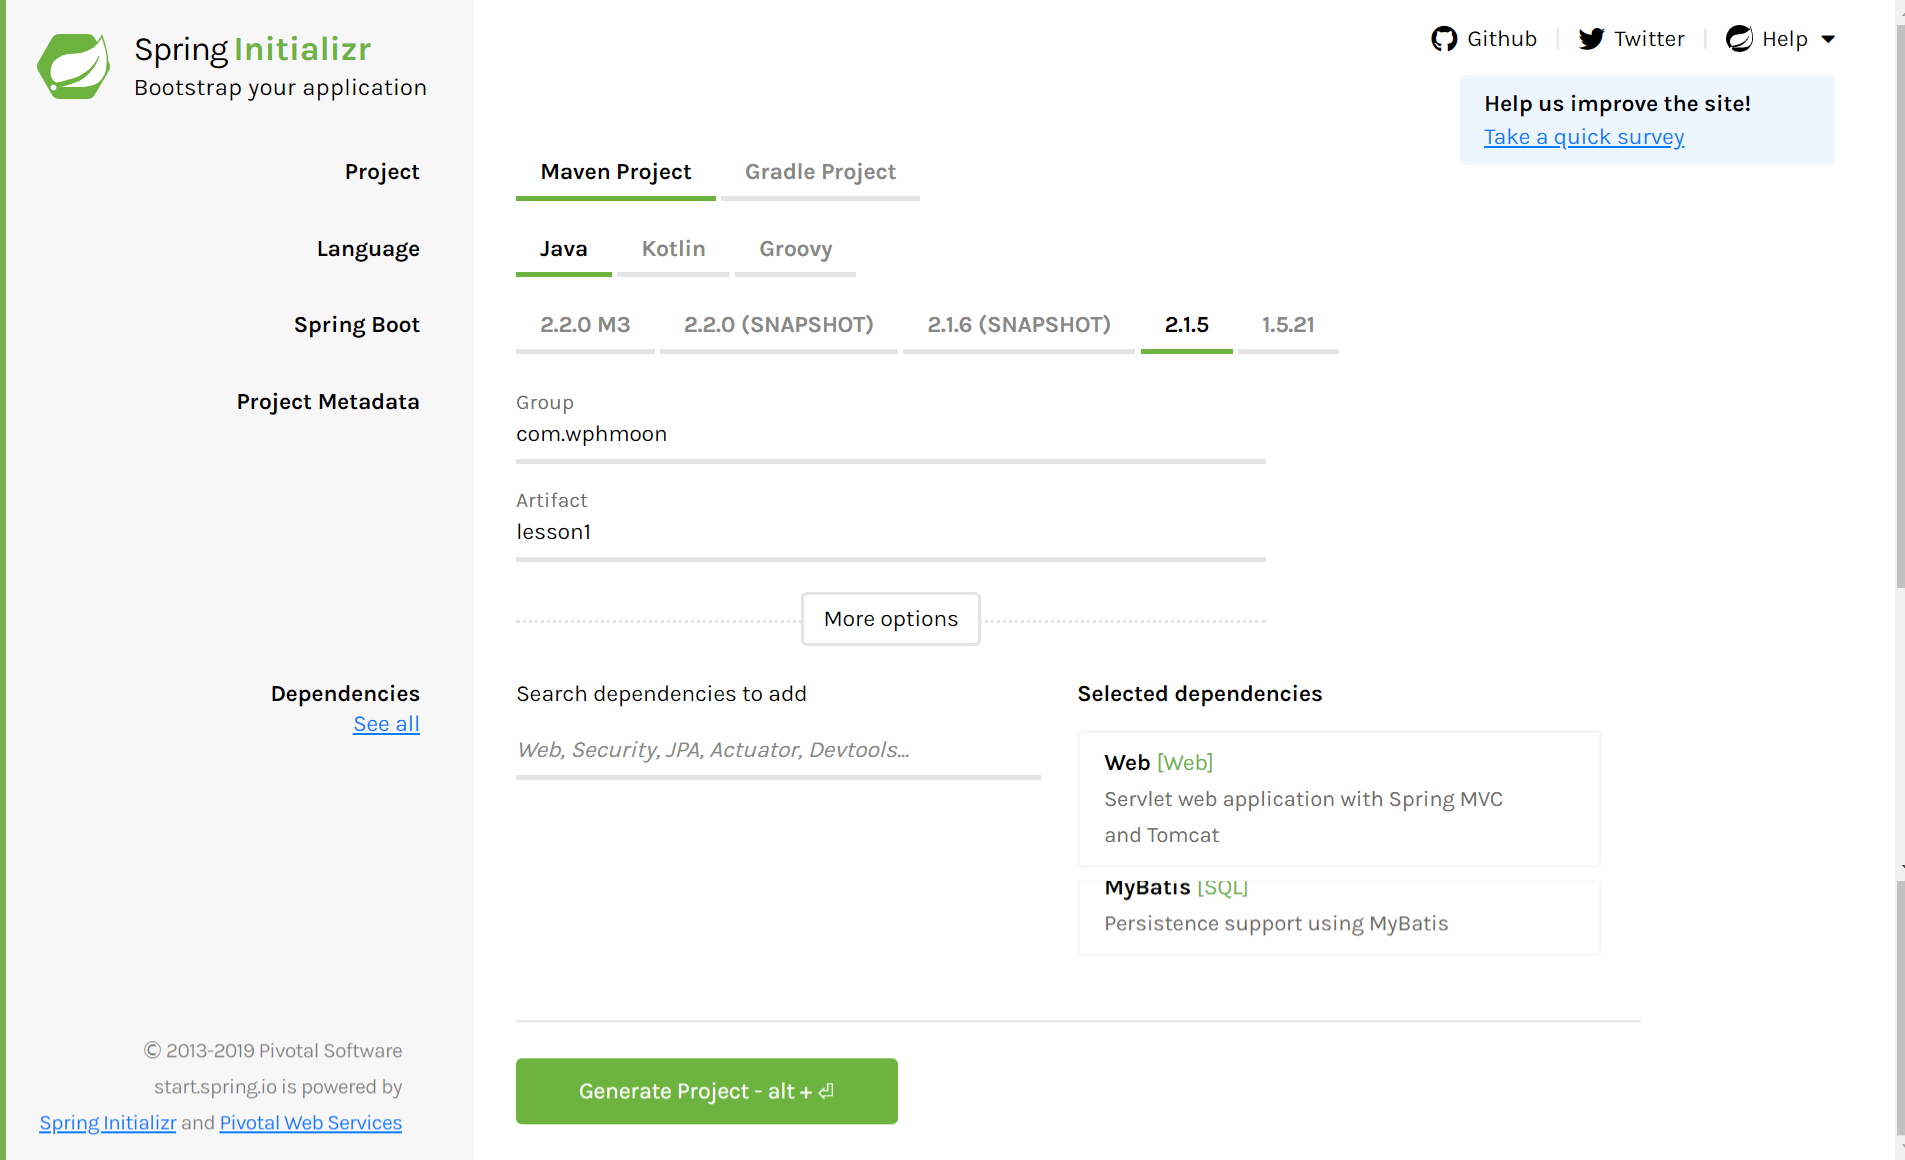Pick Spring Boot version 1.5.21
The height and width of the screenshot is (1160, 1905).
tap(1287, 325)
